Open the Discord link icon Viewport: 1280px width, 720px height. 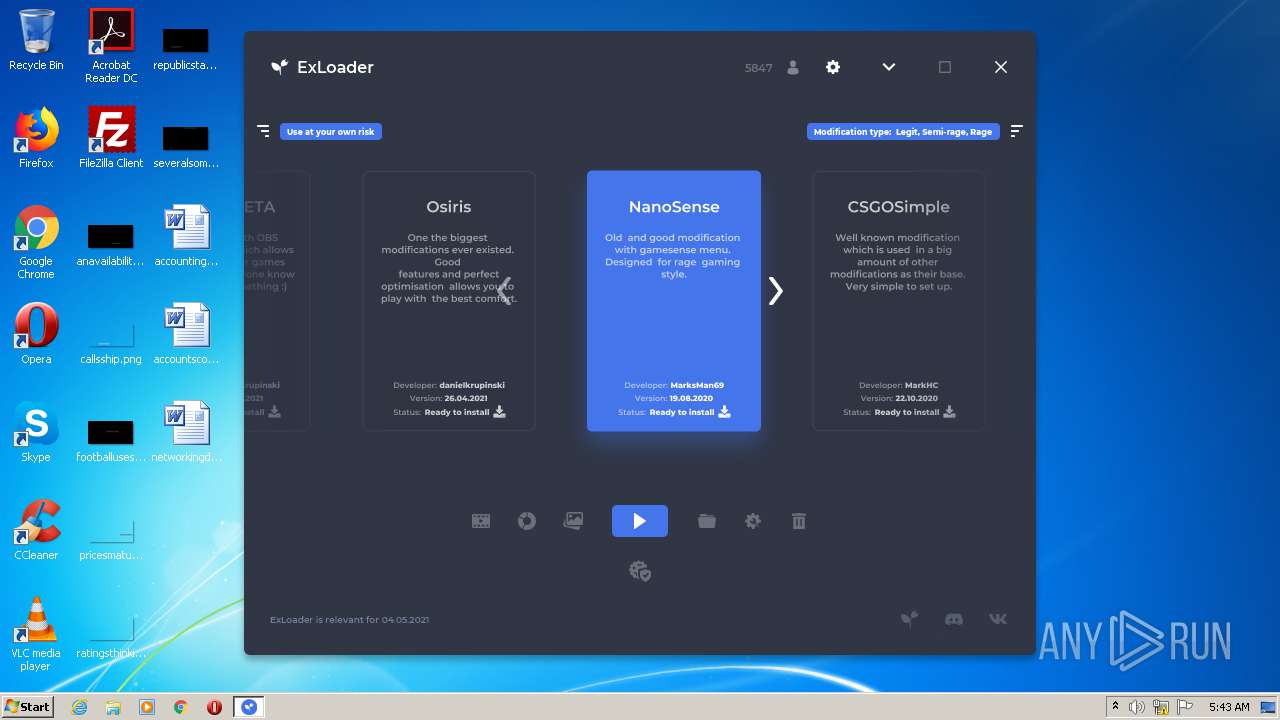point(954,619)
